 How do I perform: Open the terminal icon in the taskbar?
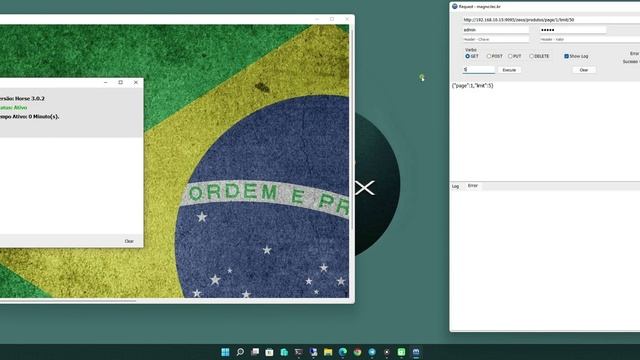point(298,352)
